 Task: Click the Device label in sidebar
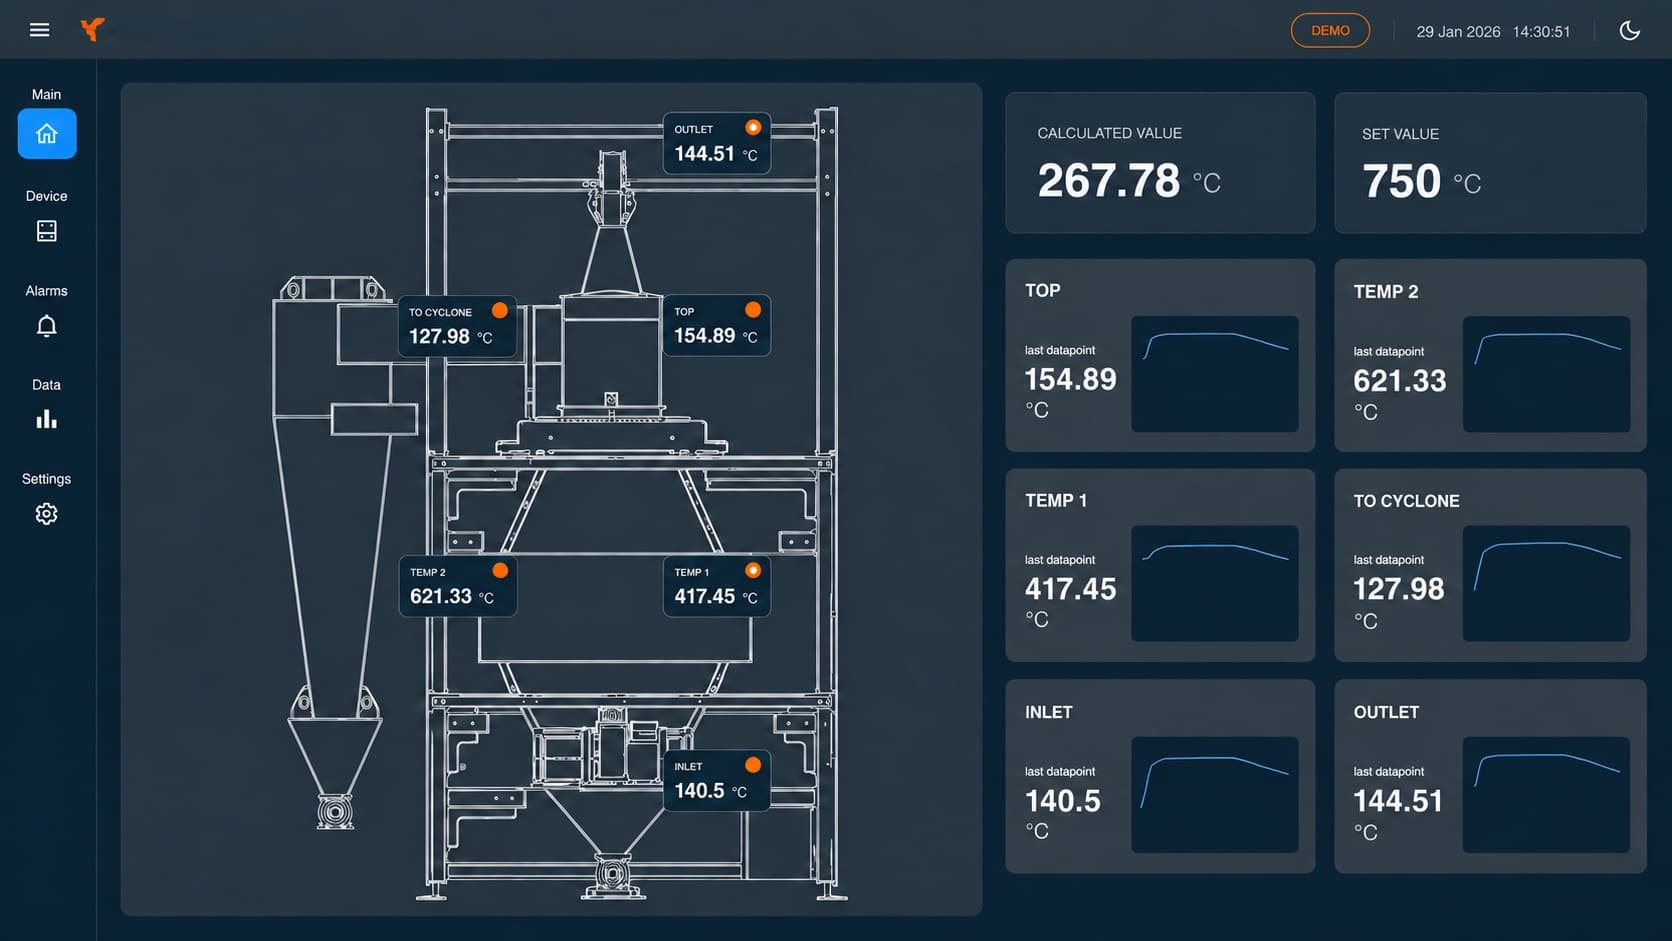tap(47, 196)
